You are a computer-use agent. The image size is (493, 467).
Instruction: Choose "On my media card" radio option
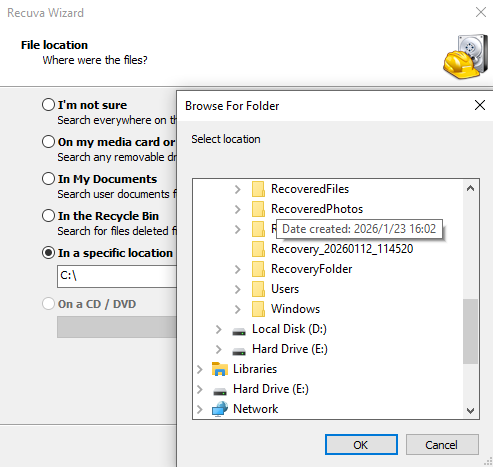(48, 142)
